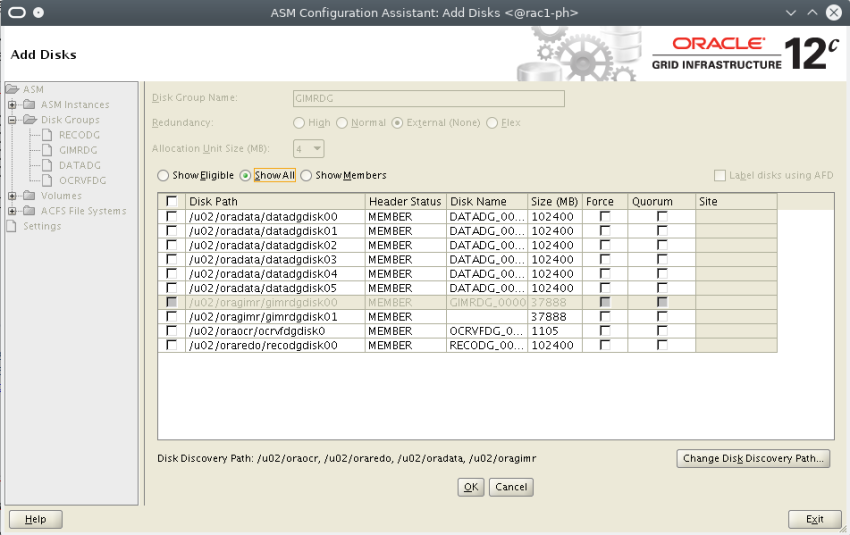Select the Flex redundancy radio button
The width and height of the screenshot is (850, 535).
[x=492, y=123]
